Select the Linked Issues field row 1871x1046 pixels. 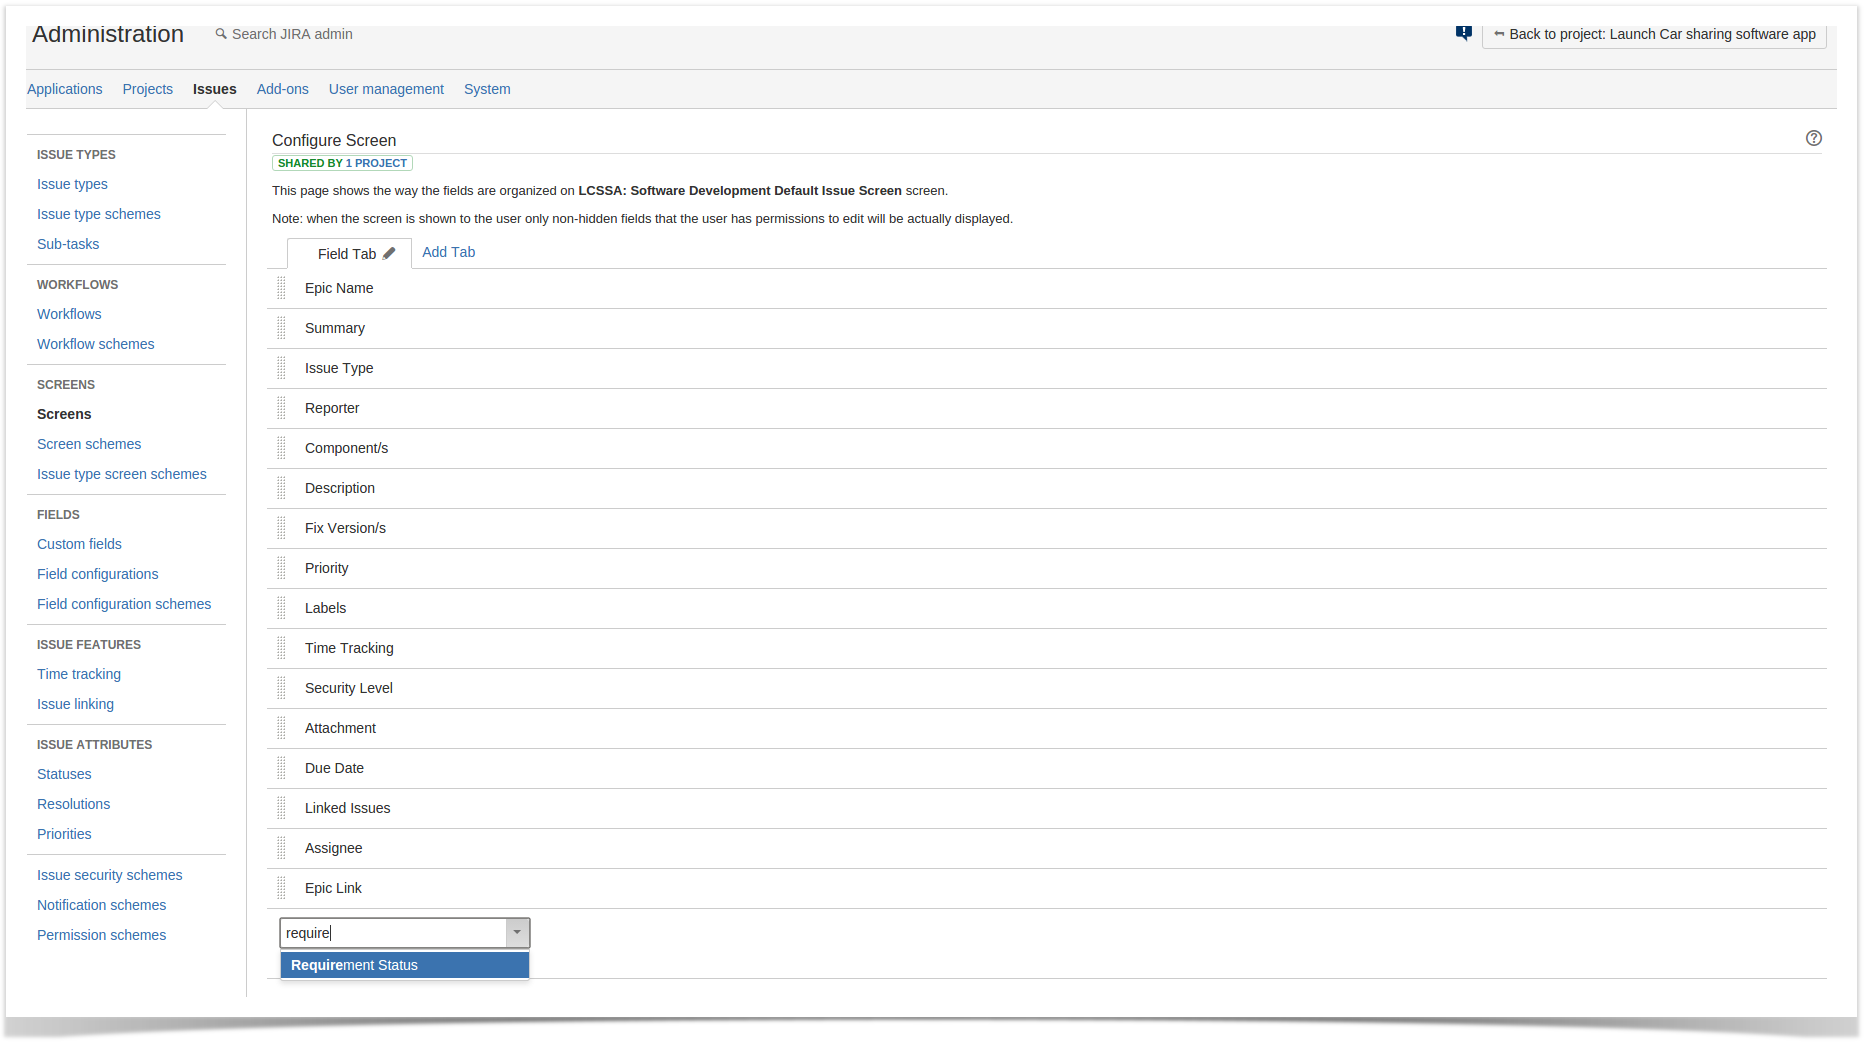coord(1047,808)
